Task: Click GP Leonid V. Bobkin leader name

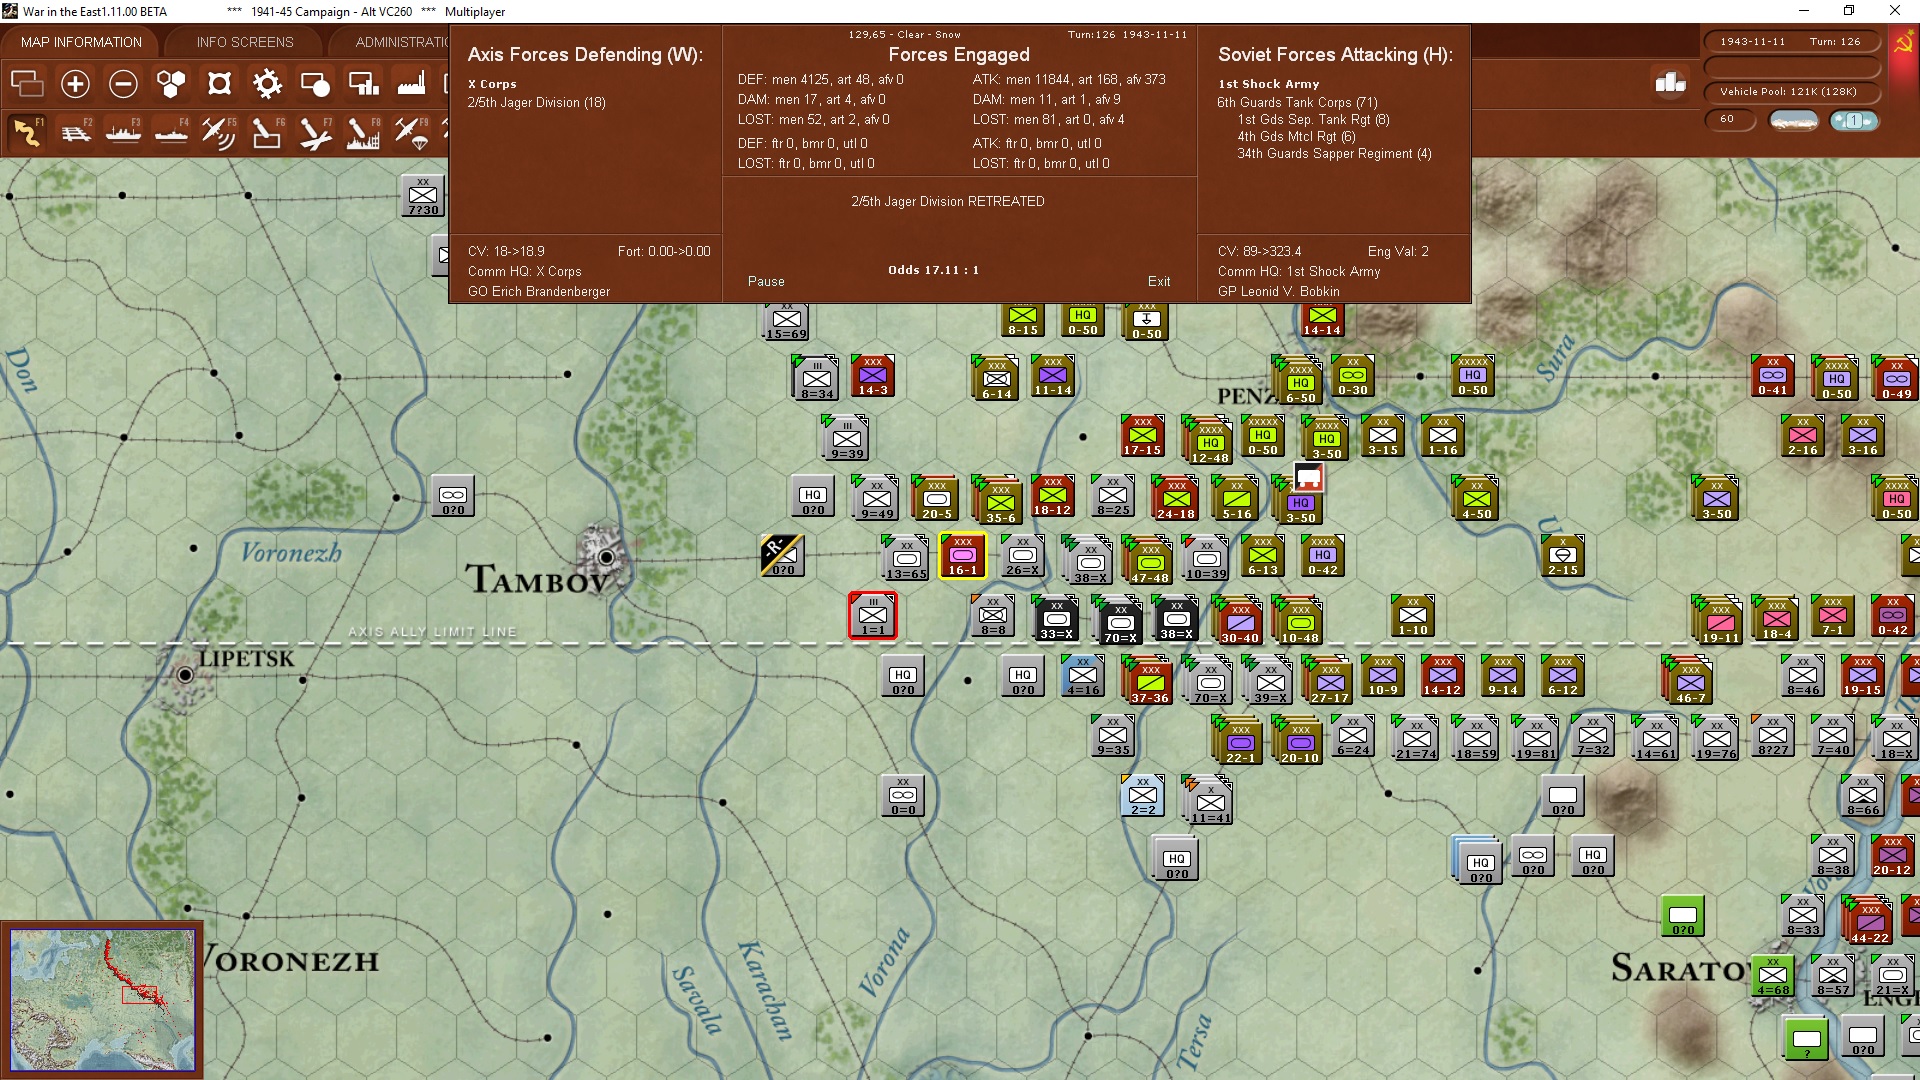Action: point(1279,292)
